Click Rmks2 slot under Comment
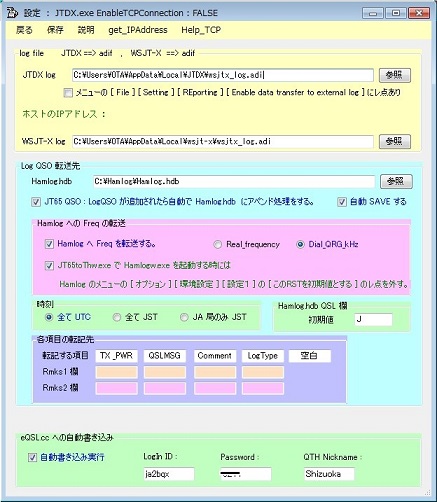The image size is (437, 502). [x=215, y=388]
